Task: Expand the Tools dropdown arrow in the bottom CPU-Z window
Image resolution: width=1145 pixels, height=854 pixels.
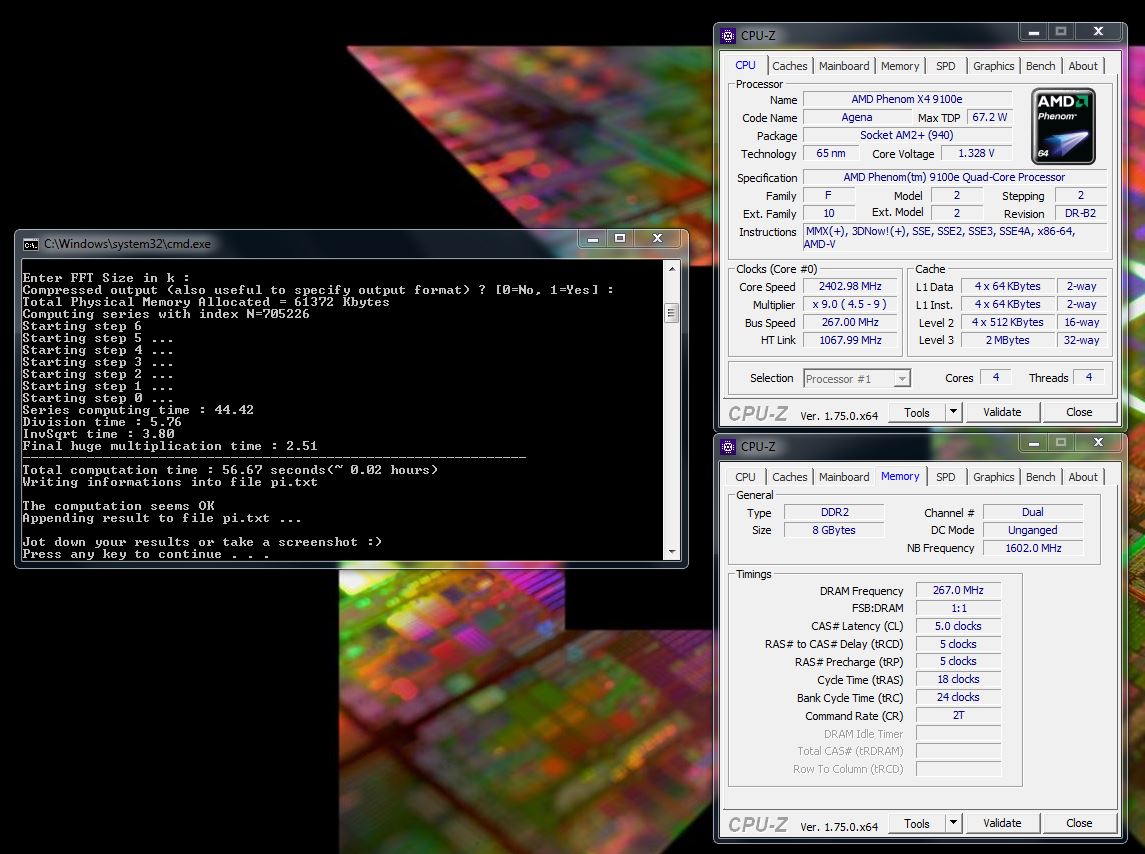Action: click(953, 823)
